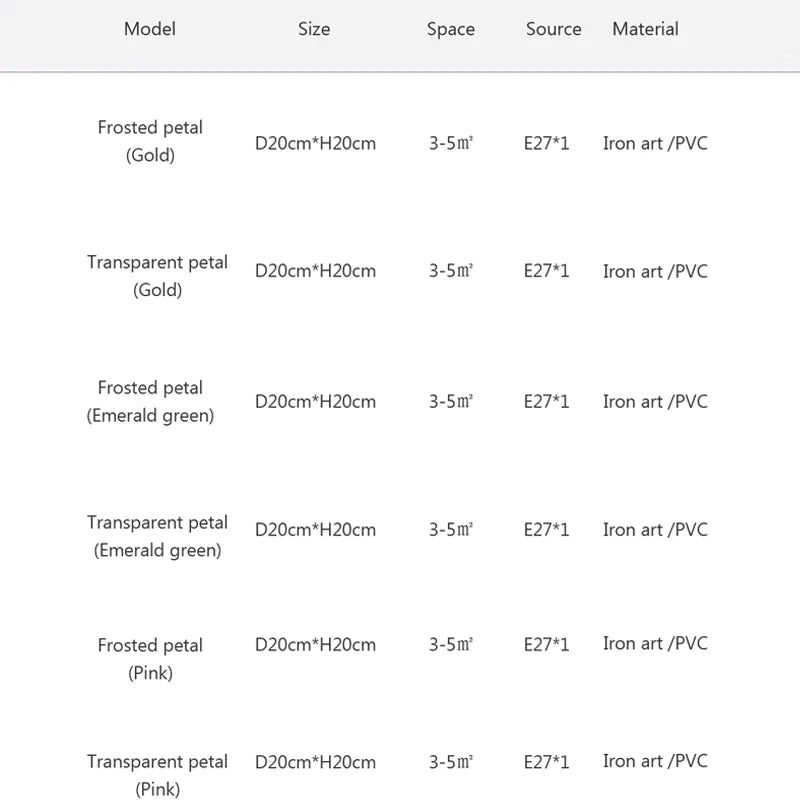The width and height of the screenshot is (800, 800).
Task: Click Iron art /PVC in Transparent (Emerald green) row
Action: [x=655, y=529]
